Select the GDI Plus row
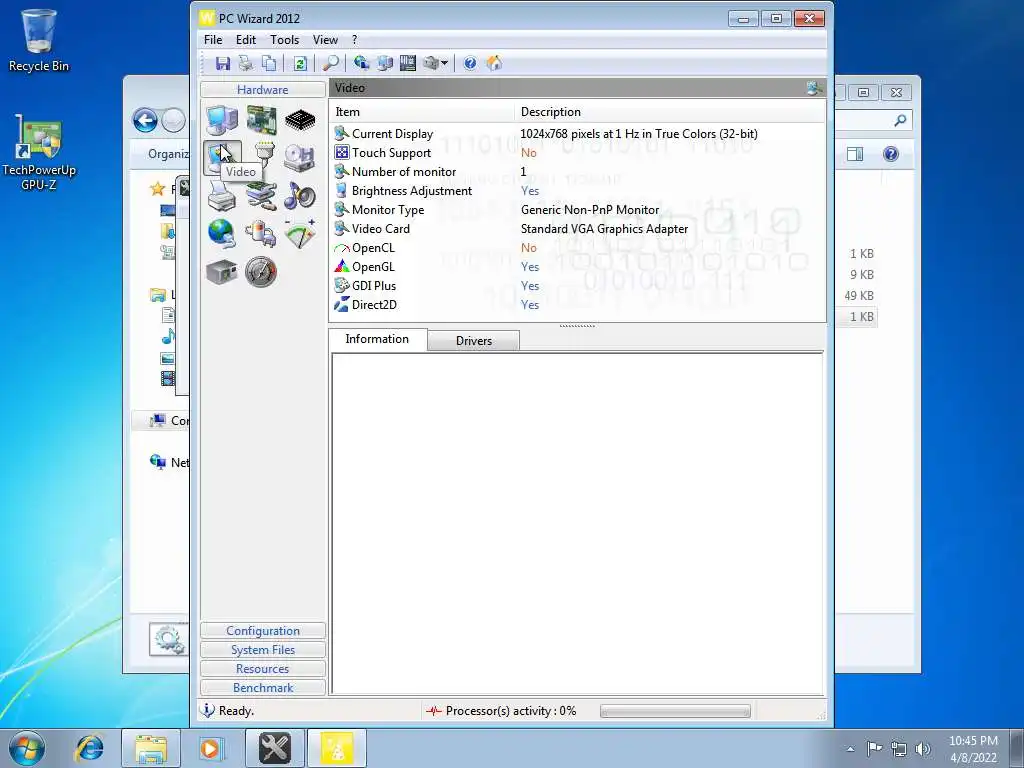This screenshot has width=1024, height=768. [577, 285]
